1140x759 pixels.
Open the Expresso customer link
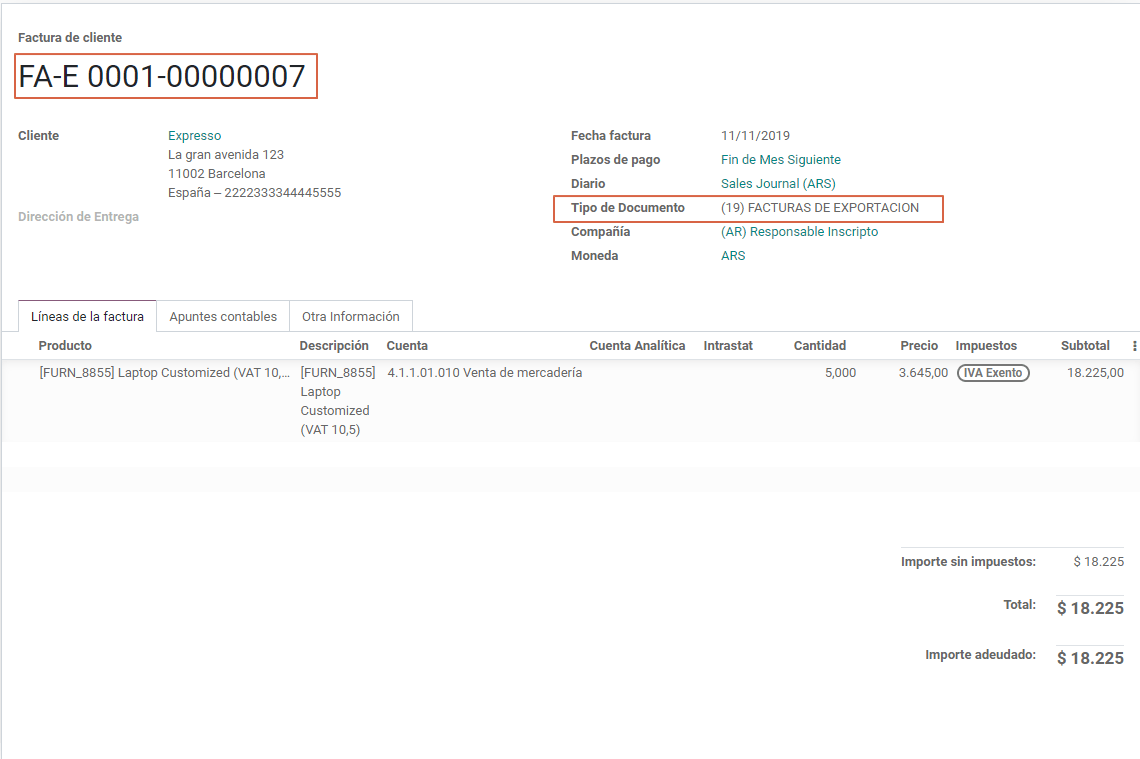[194, 136]
